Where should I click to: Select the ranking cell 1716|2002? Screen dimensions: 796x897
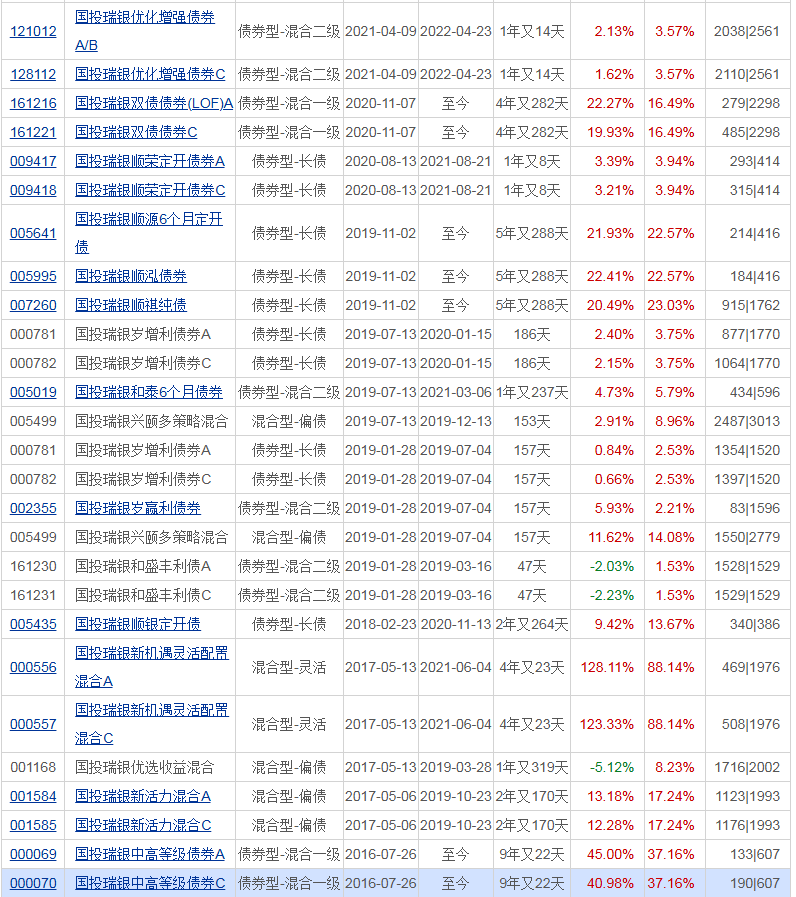click(x=747, y=768)
